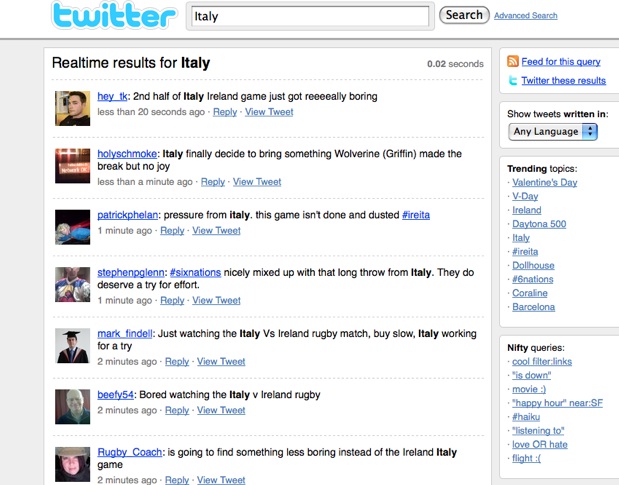Reply to beefy54's tweet
This screenshot has height=485, width=619.
[x=177, y=410]
